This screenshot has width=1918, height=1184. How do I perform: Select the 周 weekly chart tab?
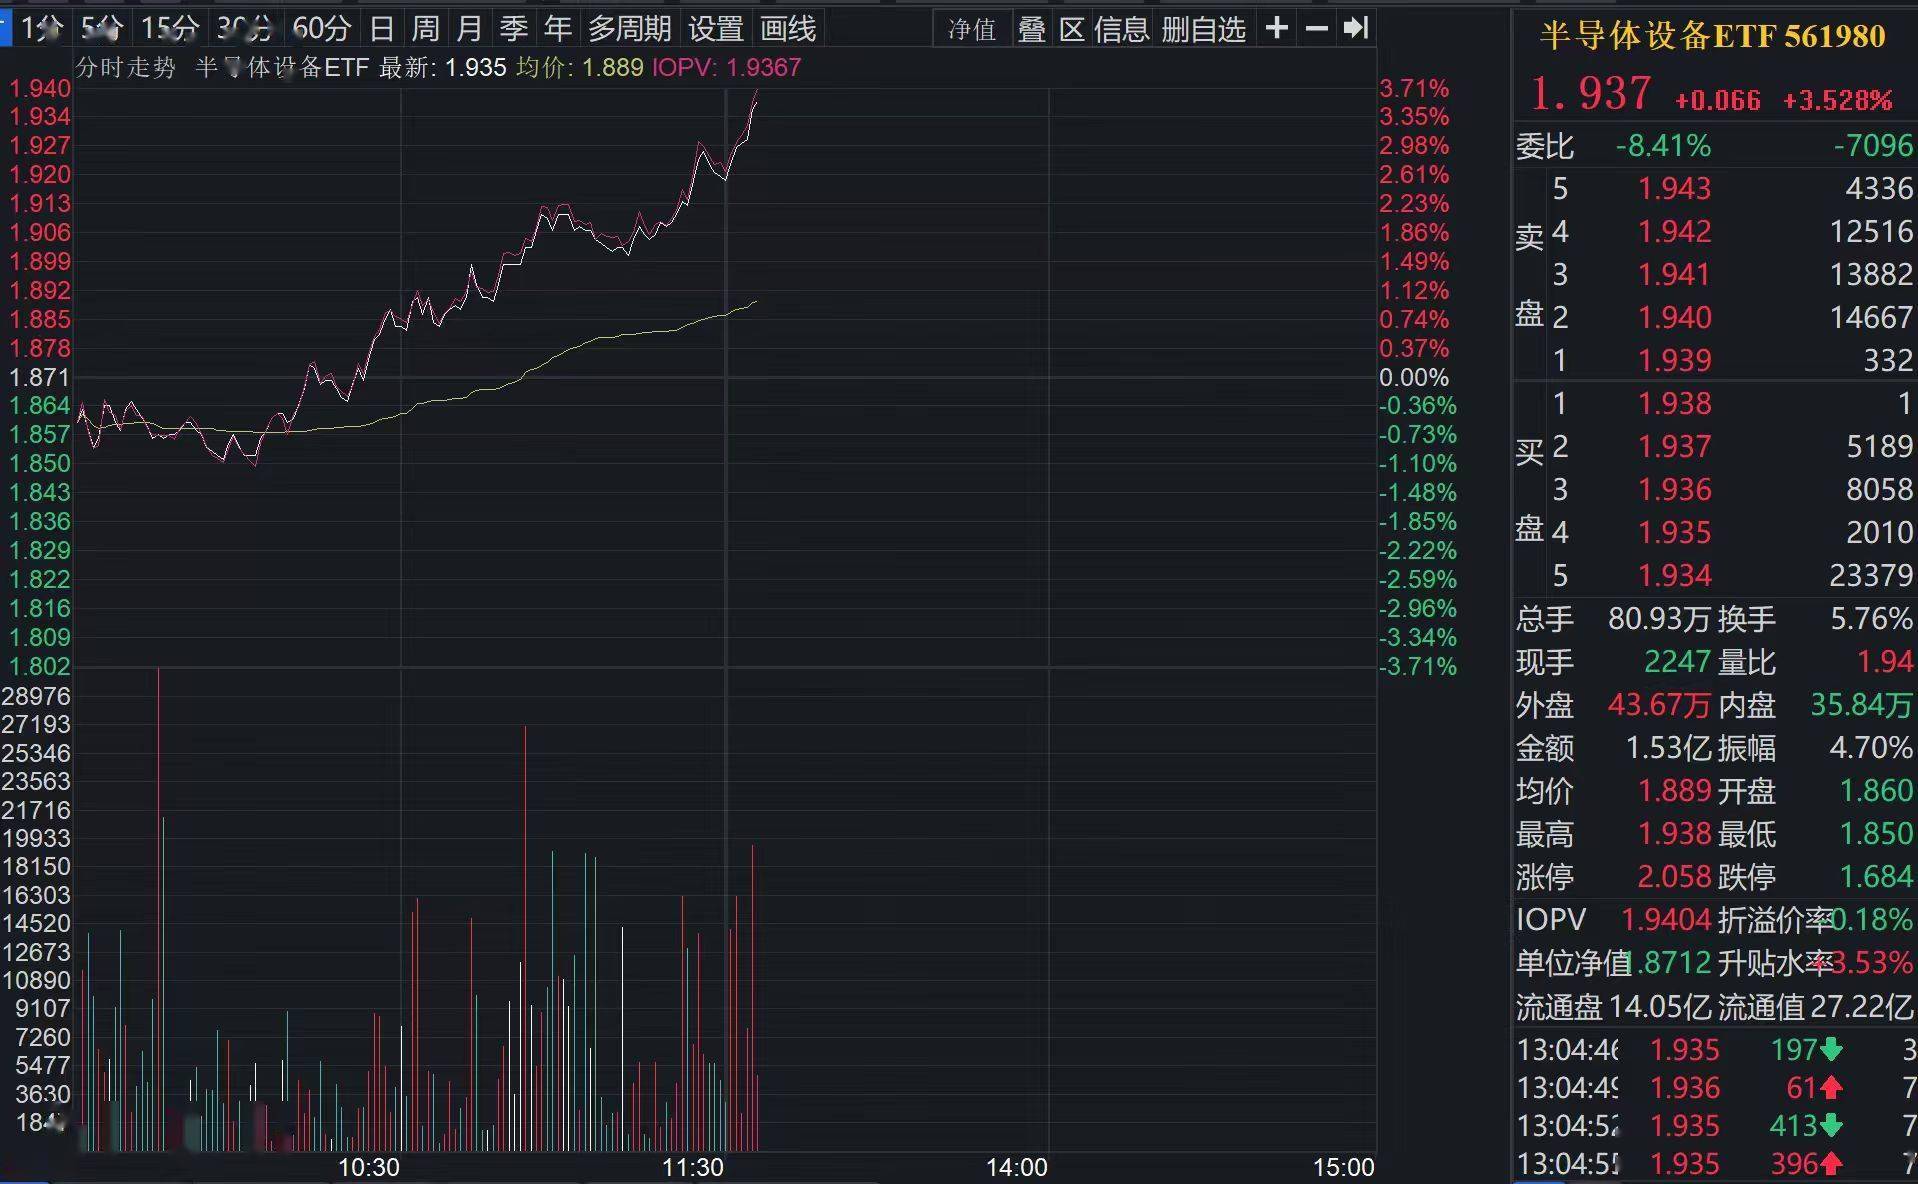pos(425,28)
